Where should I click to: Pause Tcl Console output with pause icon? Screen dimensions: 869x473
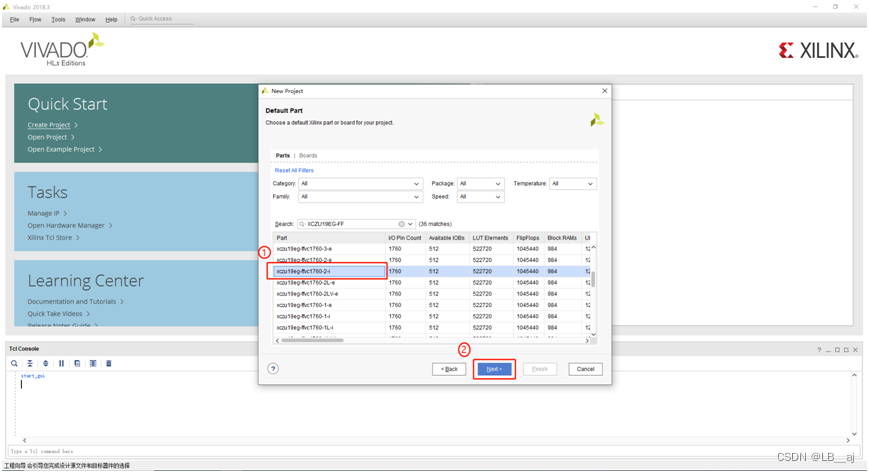click(62, 363)
